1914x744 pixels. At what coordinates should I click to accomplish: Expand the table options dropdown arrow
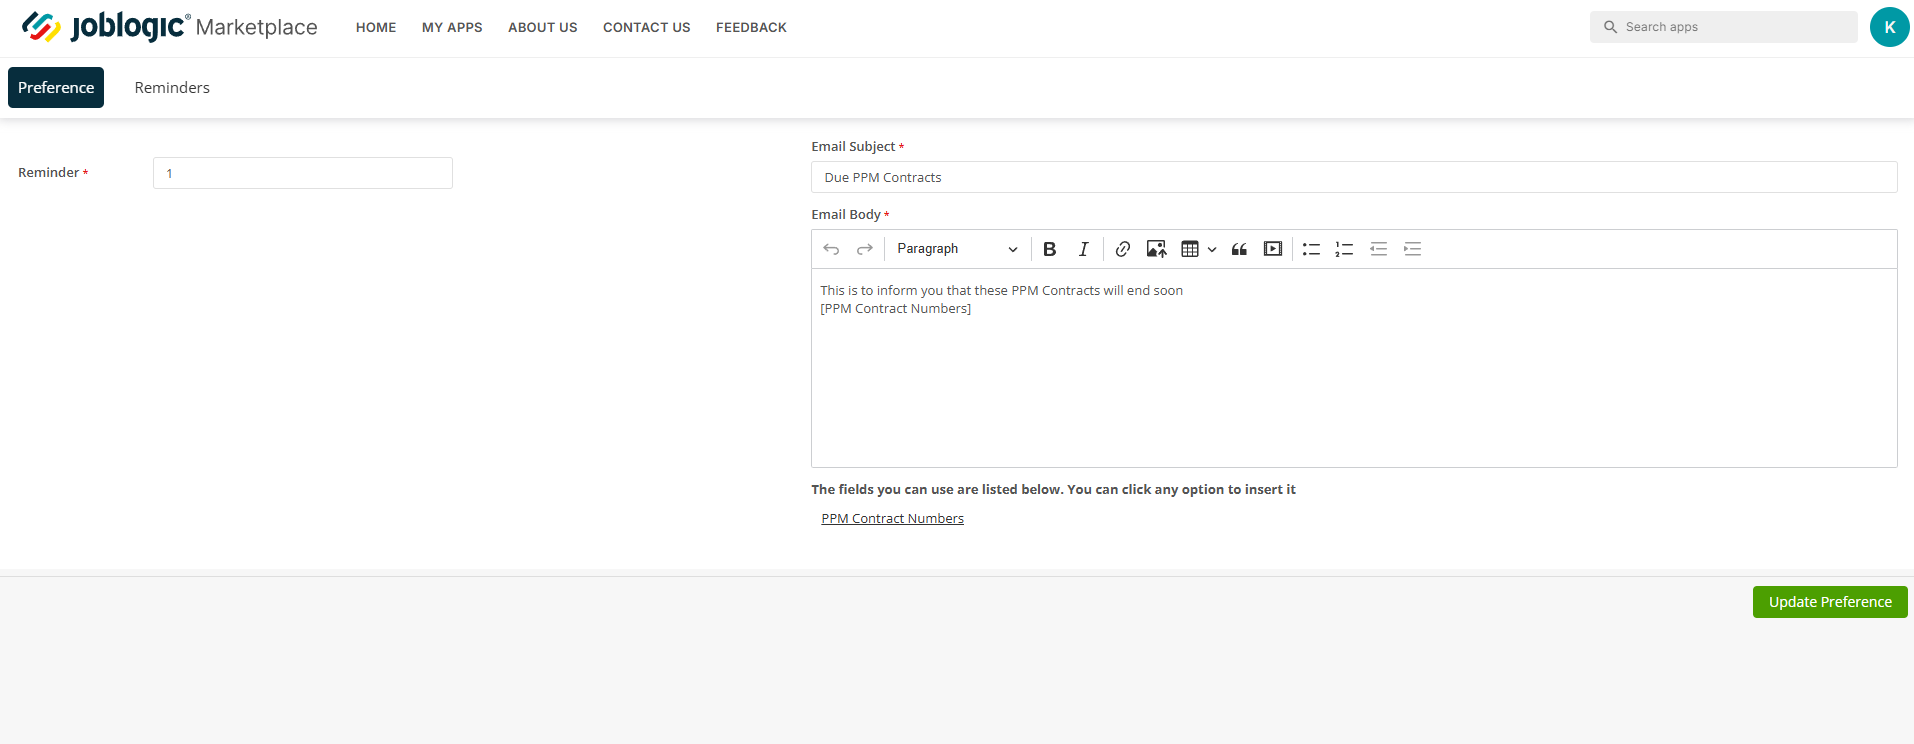click(1212, 249)
